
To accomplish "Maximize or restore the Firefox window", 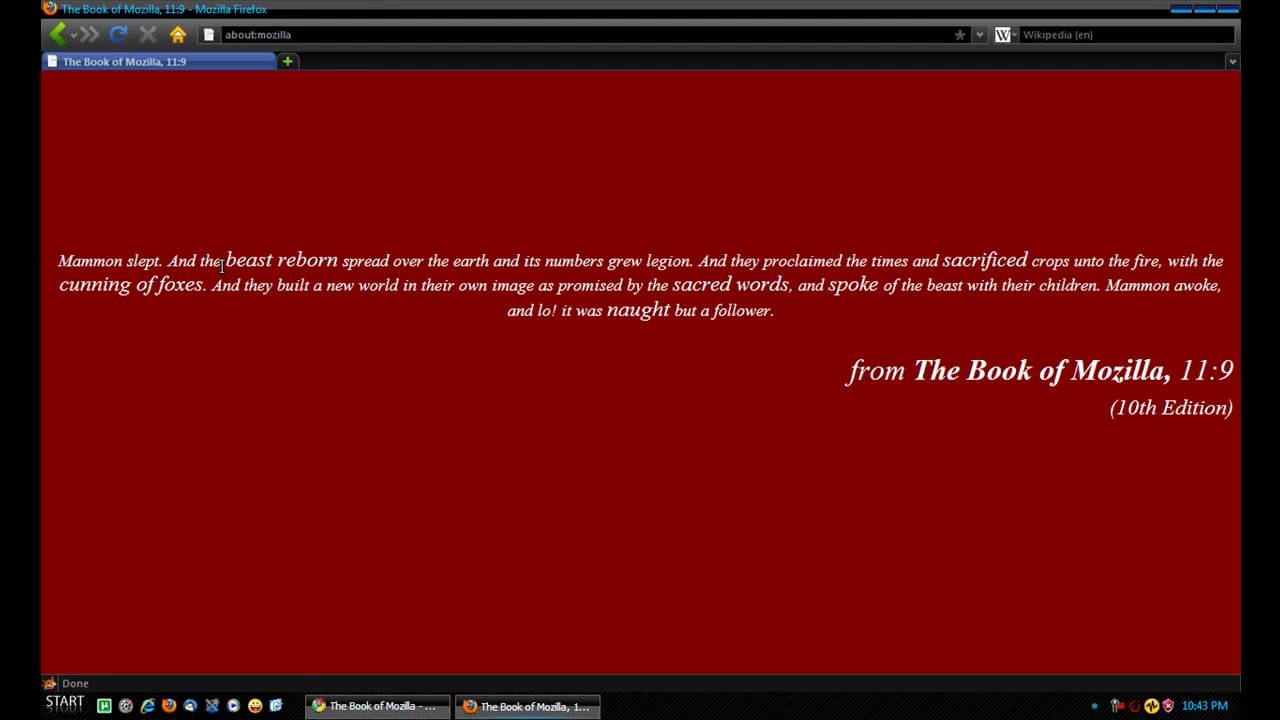I will [1205, 8].
